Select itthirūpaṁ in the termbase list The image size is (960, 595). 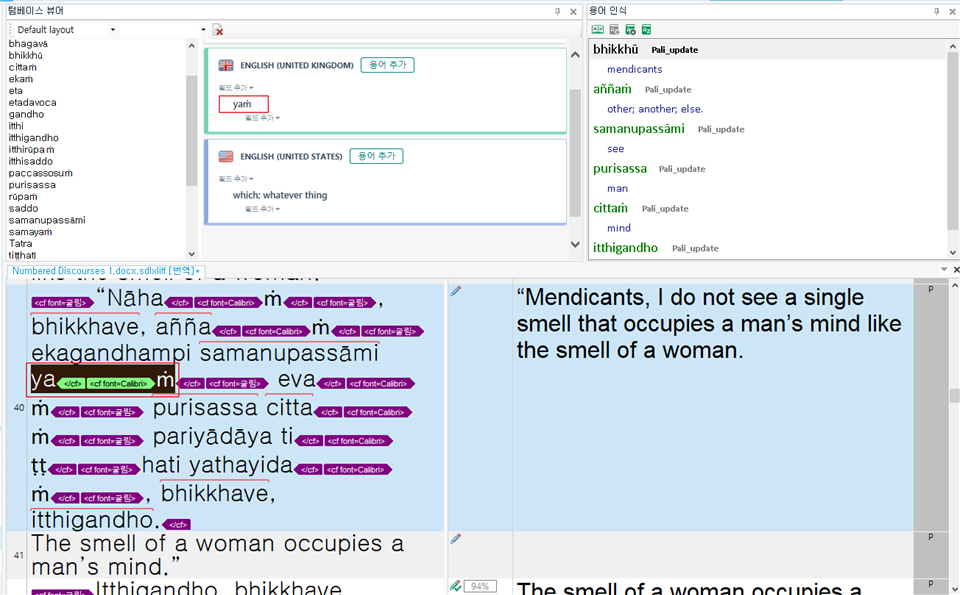click(x=31, y=150)
